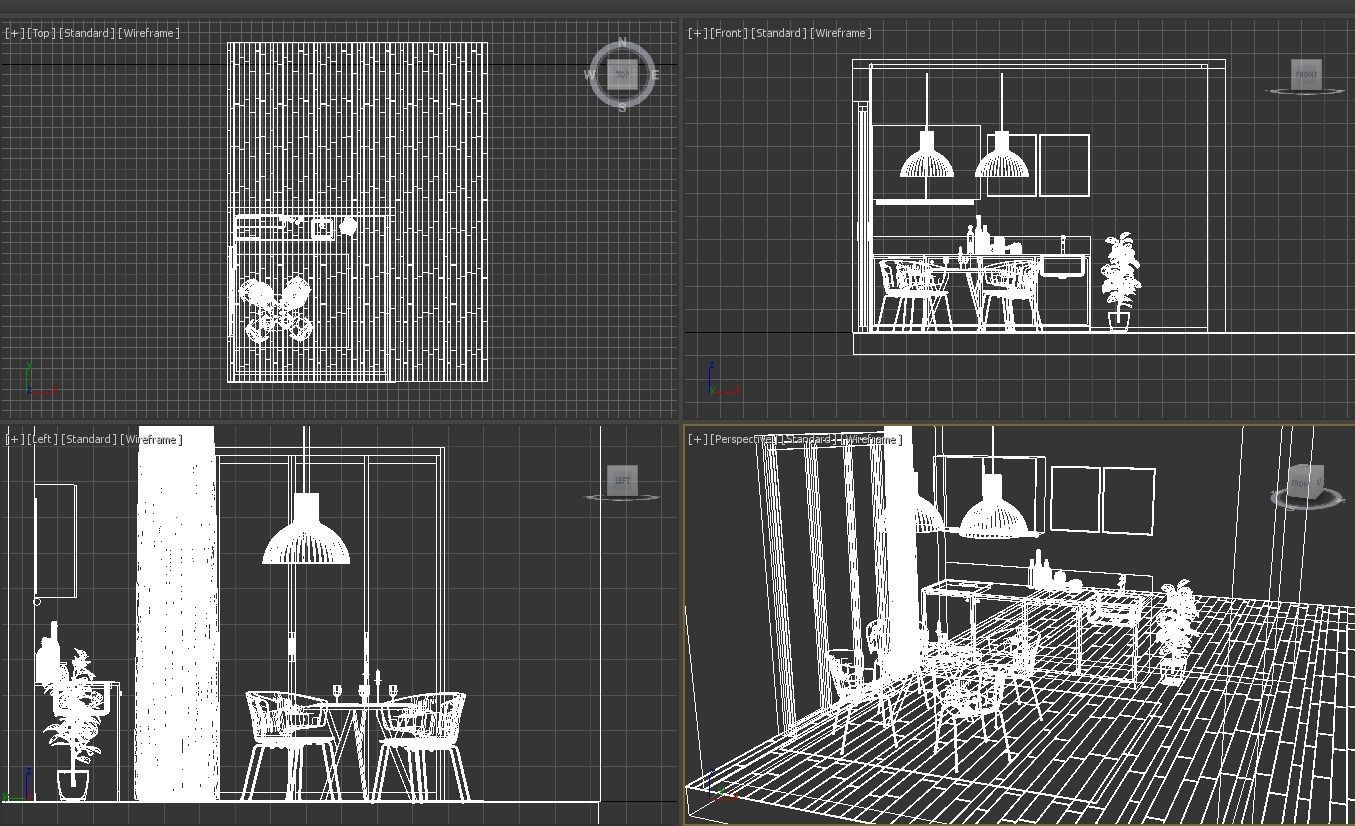Click the S compass point on Top ViewCube

point(622,107)
